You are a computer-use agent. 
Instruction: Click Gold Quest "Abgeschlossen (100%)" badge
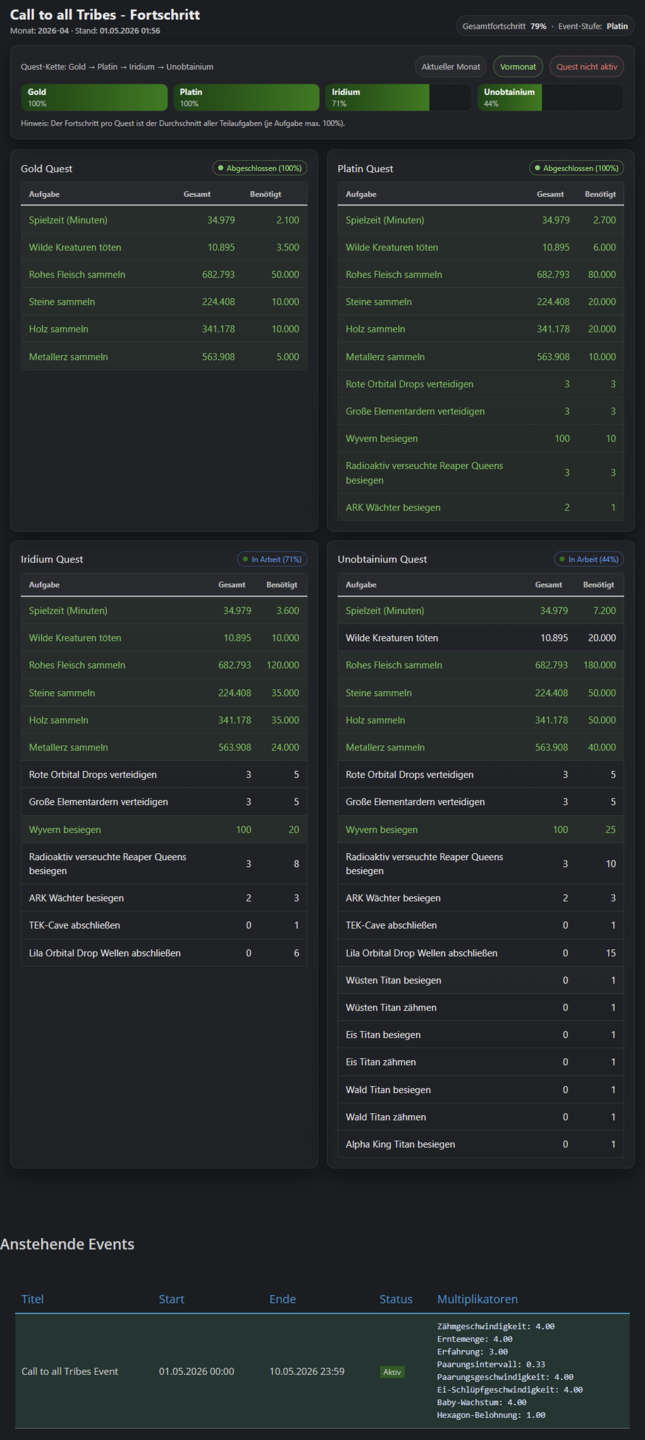(259, 168)
